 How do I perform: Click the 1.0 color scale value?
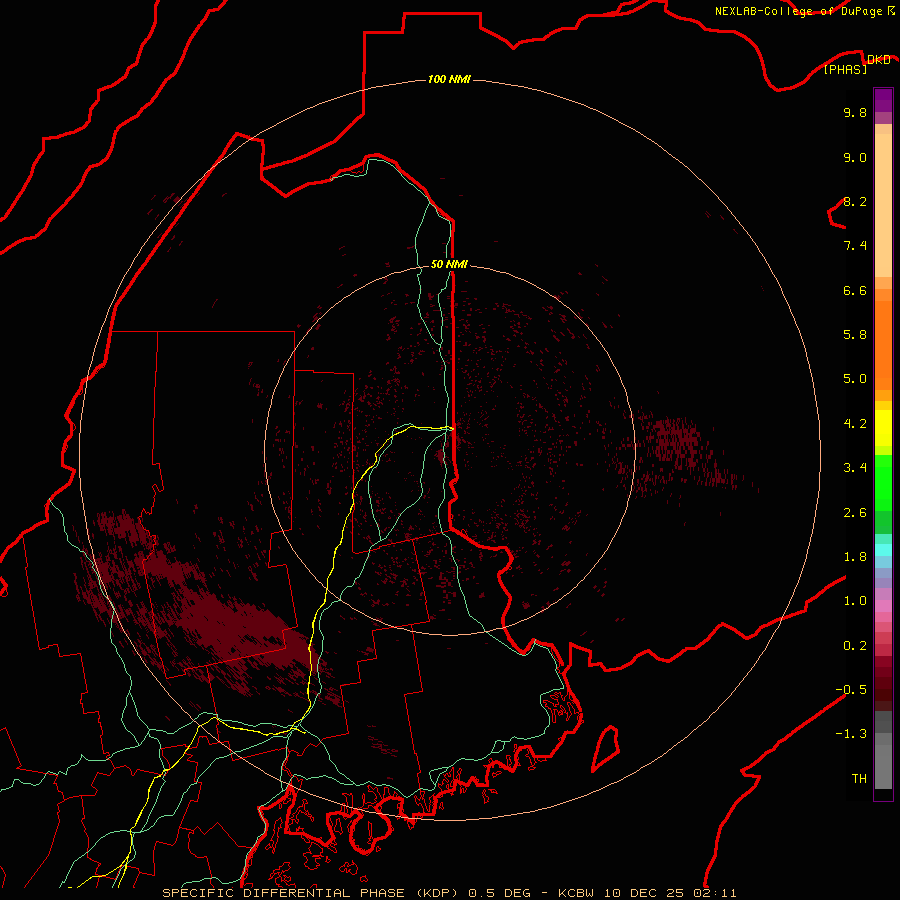click(855, 601)
